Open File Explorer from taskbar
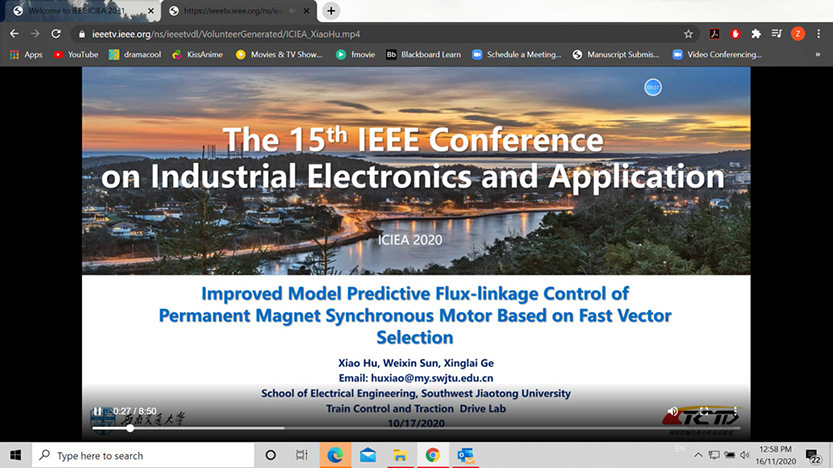 coord(400,455)
